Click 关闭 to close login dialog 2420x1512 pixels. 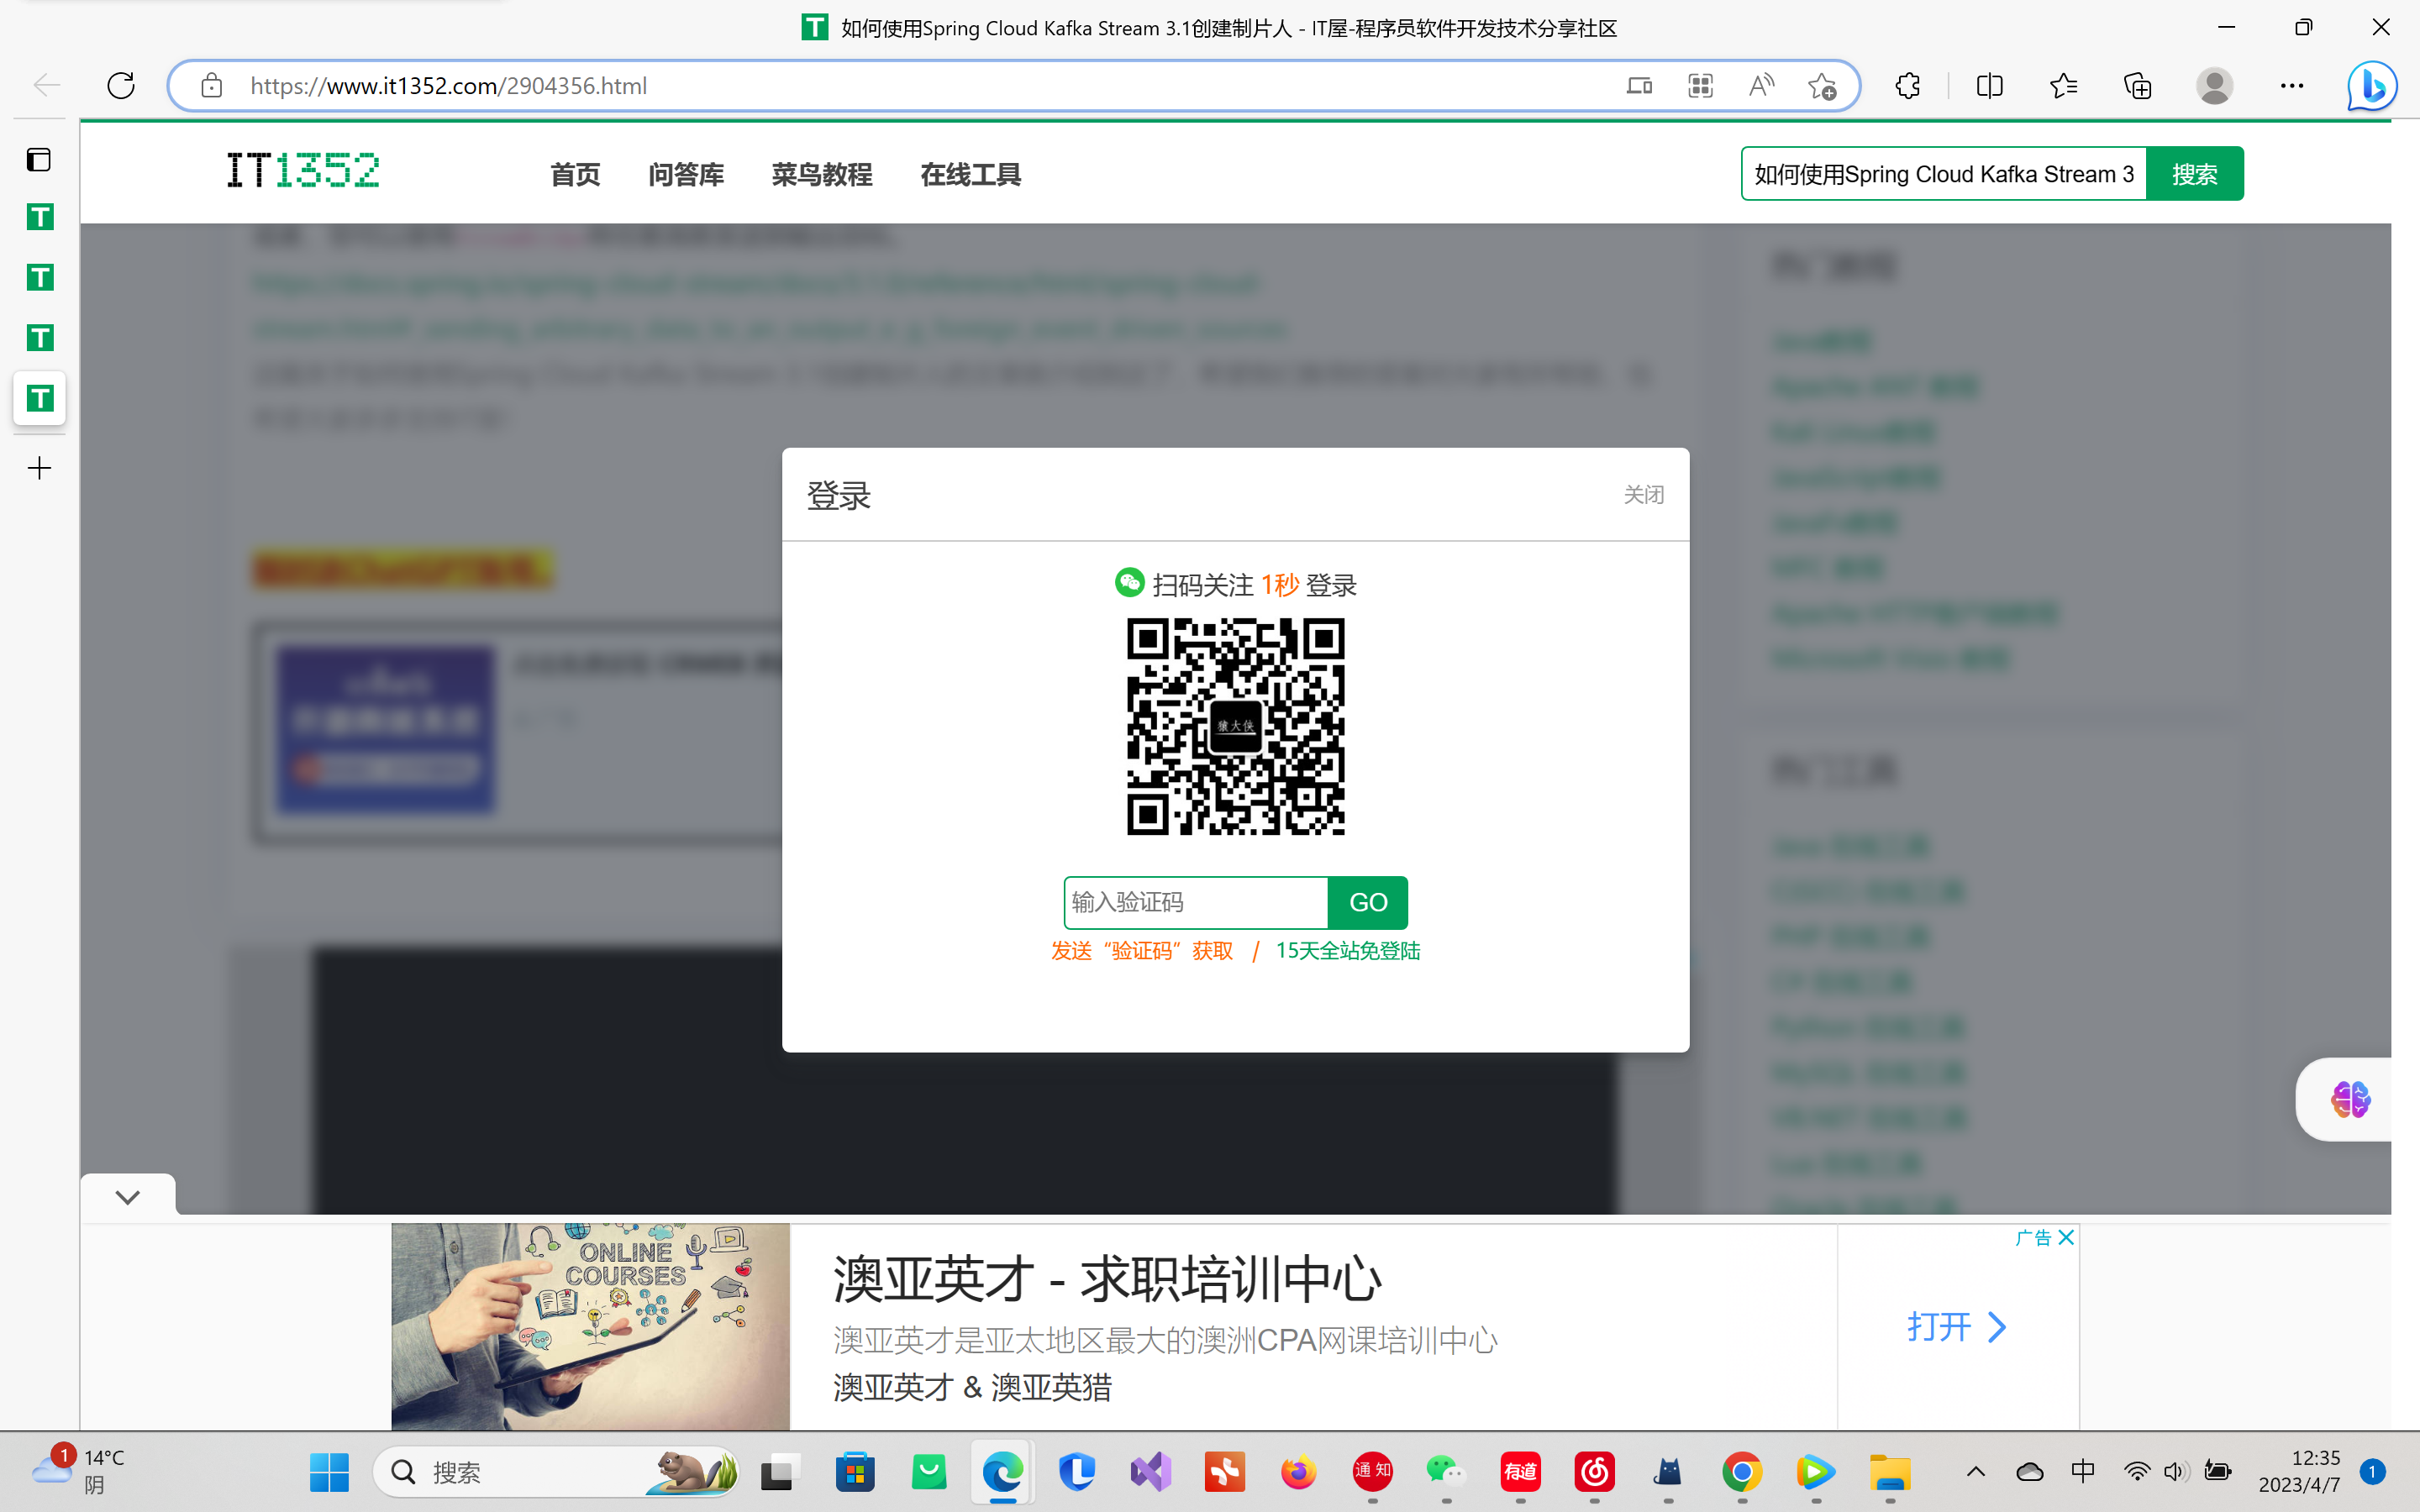coord(1643,495)
